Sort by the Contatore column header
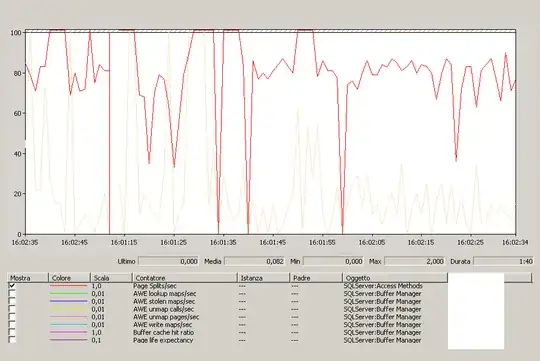Viewport: 540px width, 361px height. 185,278
